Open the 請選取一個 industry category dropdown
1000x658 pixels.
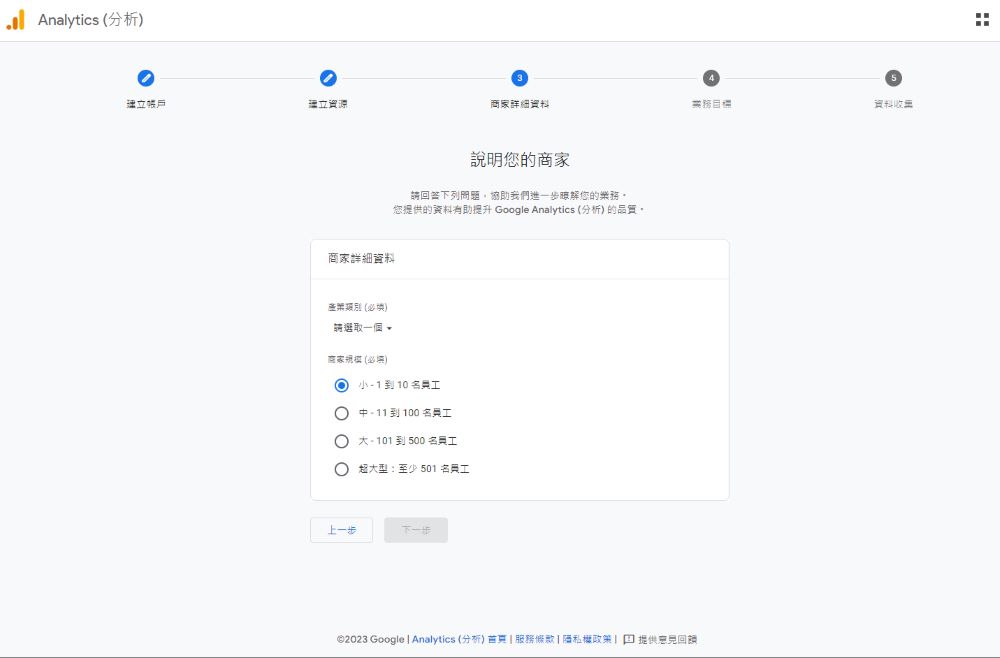tap(362, 328)
